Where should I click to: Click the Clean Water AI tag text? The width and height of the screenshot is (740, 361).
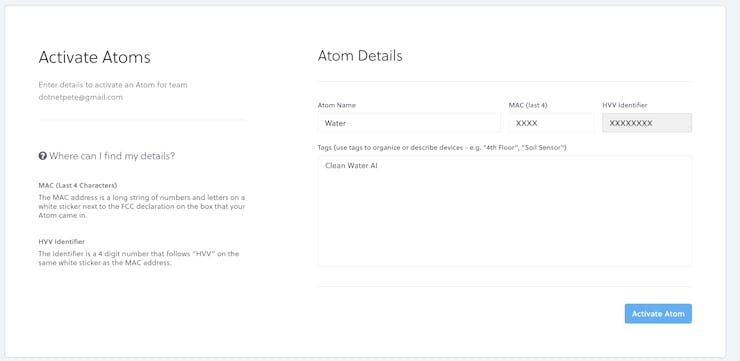click(x=351, y=166)
